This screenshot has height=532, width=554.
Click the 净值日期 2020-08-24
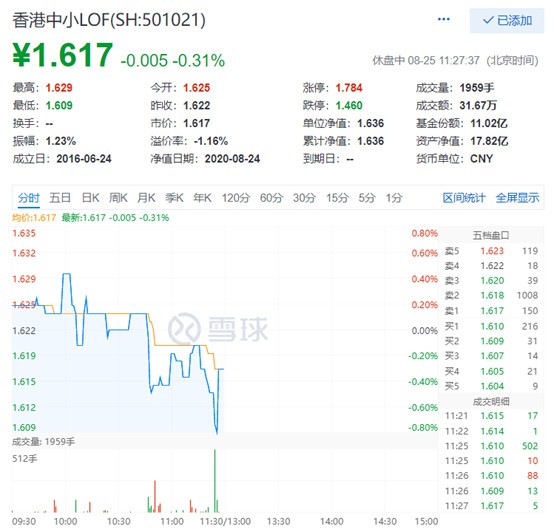pos(232,159)
